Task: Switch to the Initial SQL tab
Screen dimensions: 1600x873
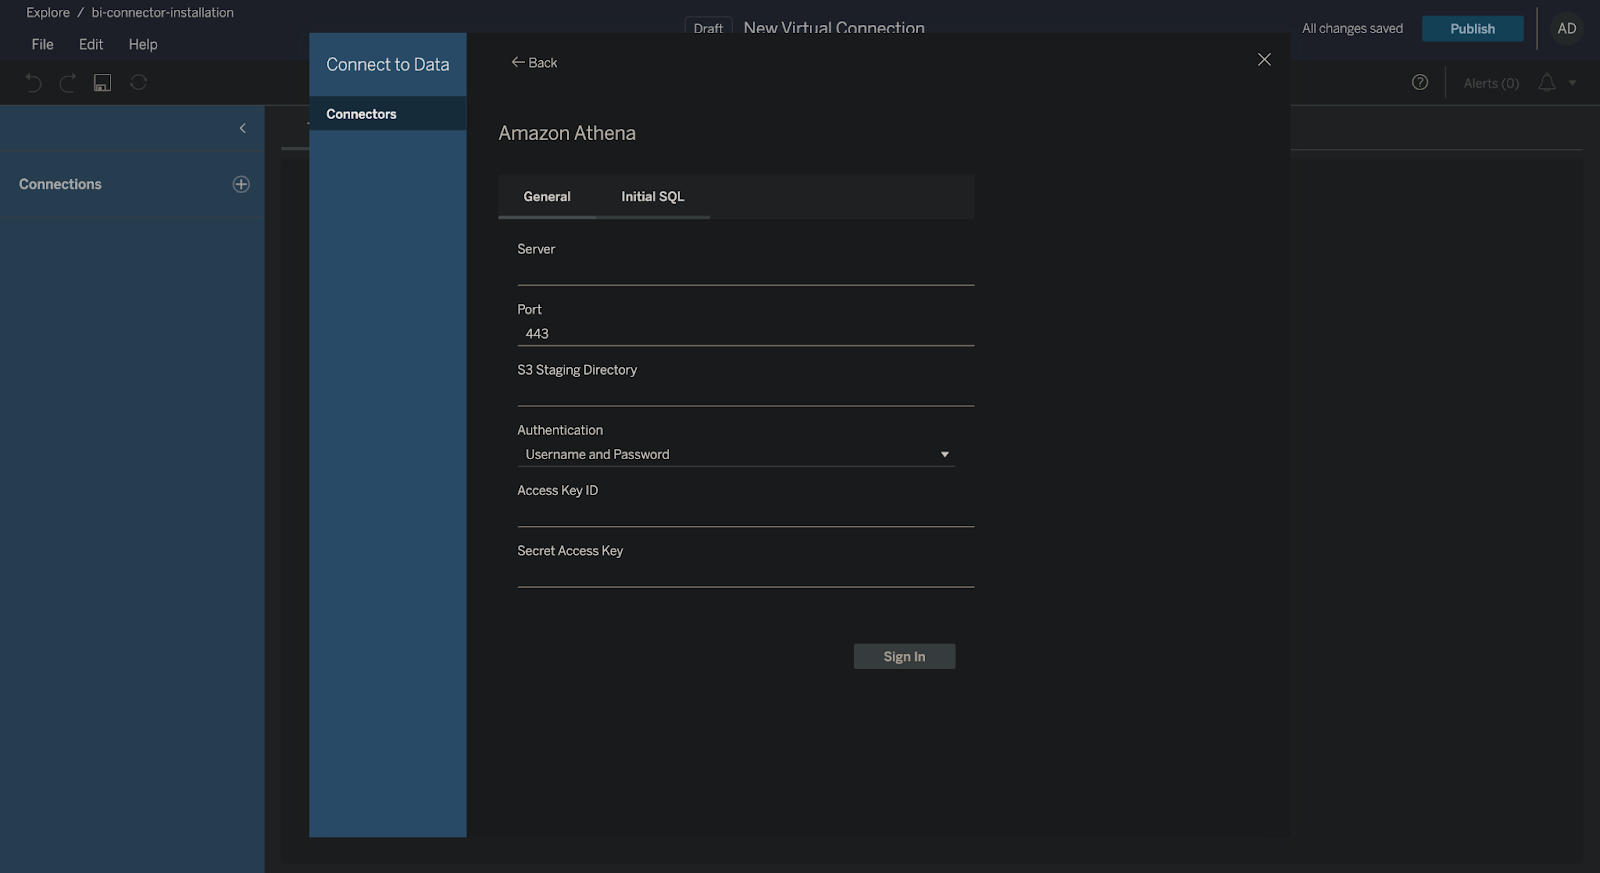Action: point(653,196)
